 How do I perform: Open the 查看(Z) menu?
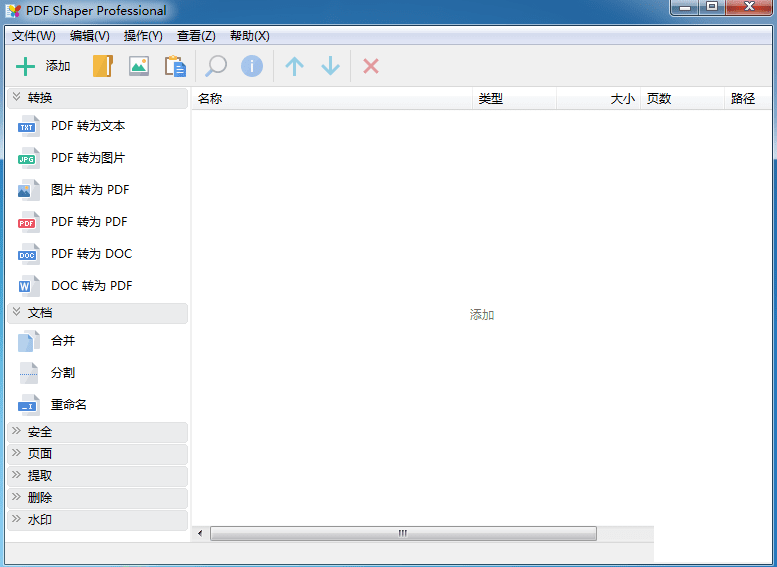click(196, 36)
